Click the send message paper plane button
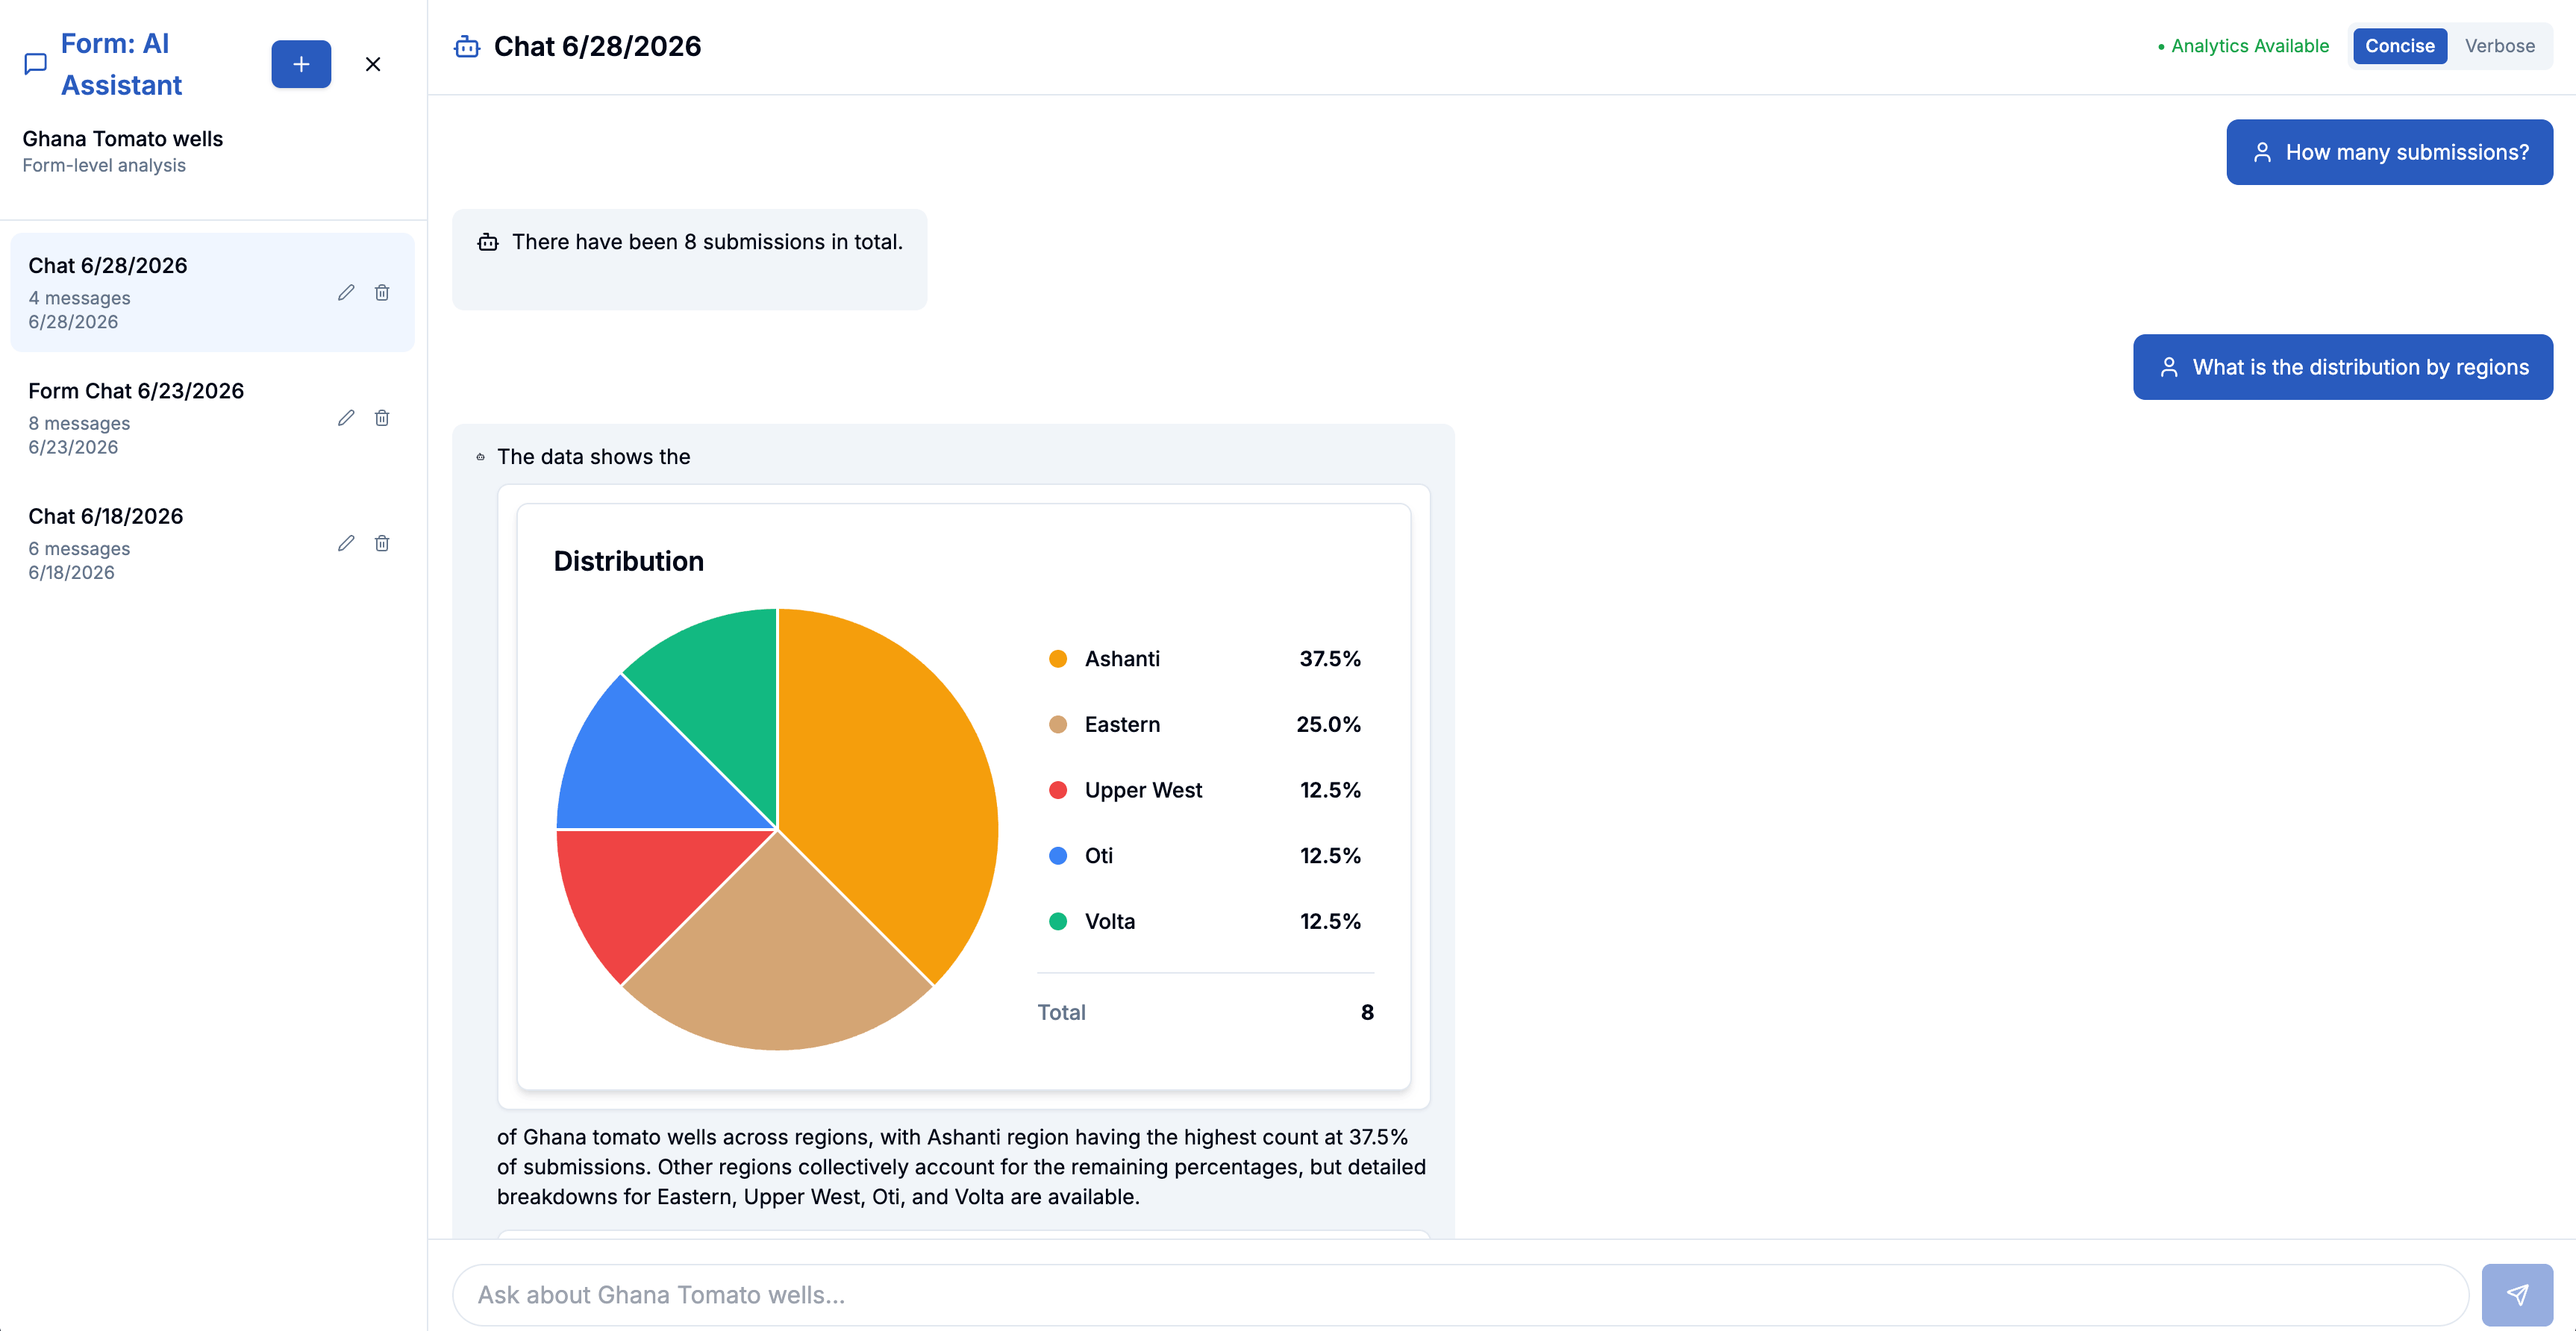The height and width of the screenshot is (1331, 2576). pyautogui.click(x=2517, y=1294)
